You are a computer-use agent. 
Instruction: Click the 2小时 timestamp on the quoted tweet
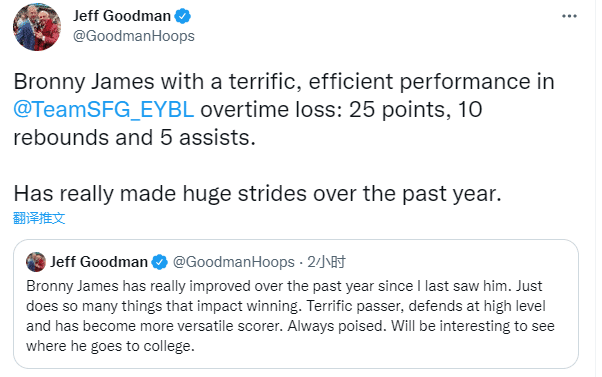[326, 262]
